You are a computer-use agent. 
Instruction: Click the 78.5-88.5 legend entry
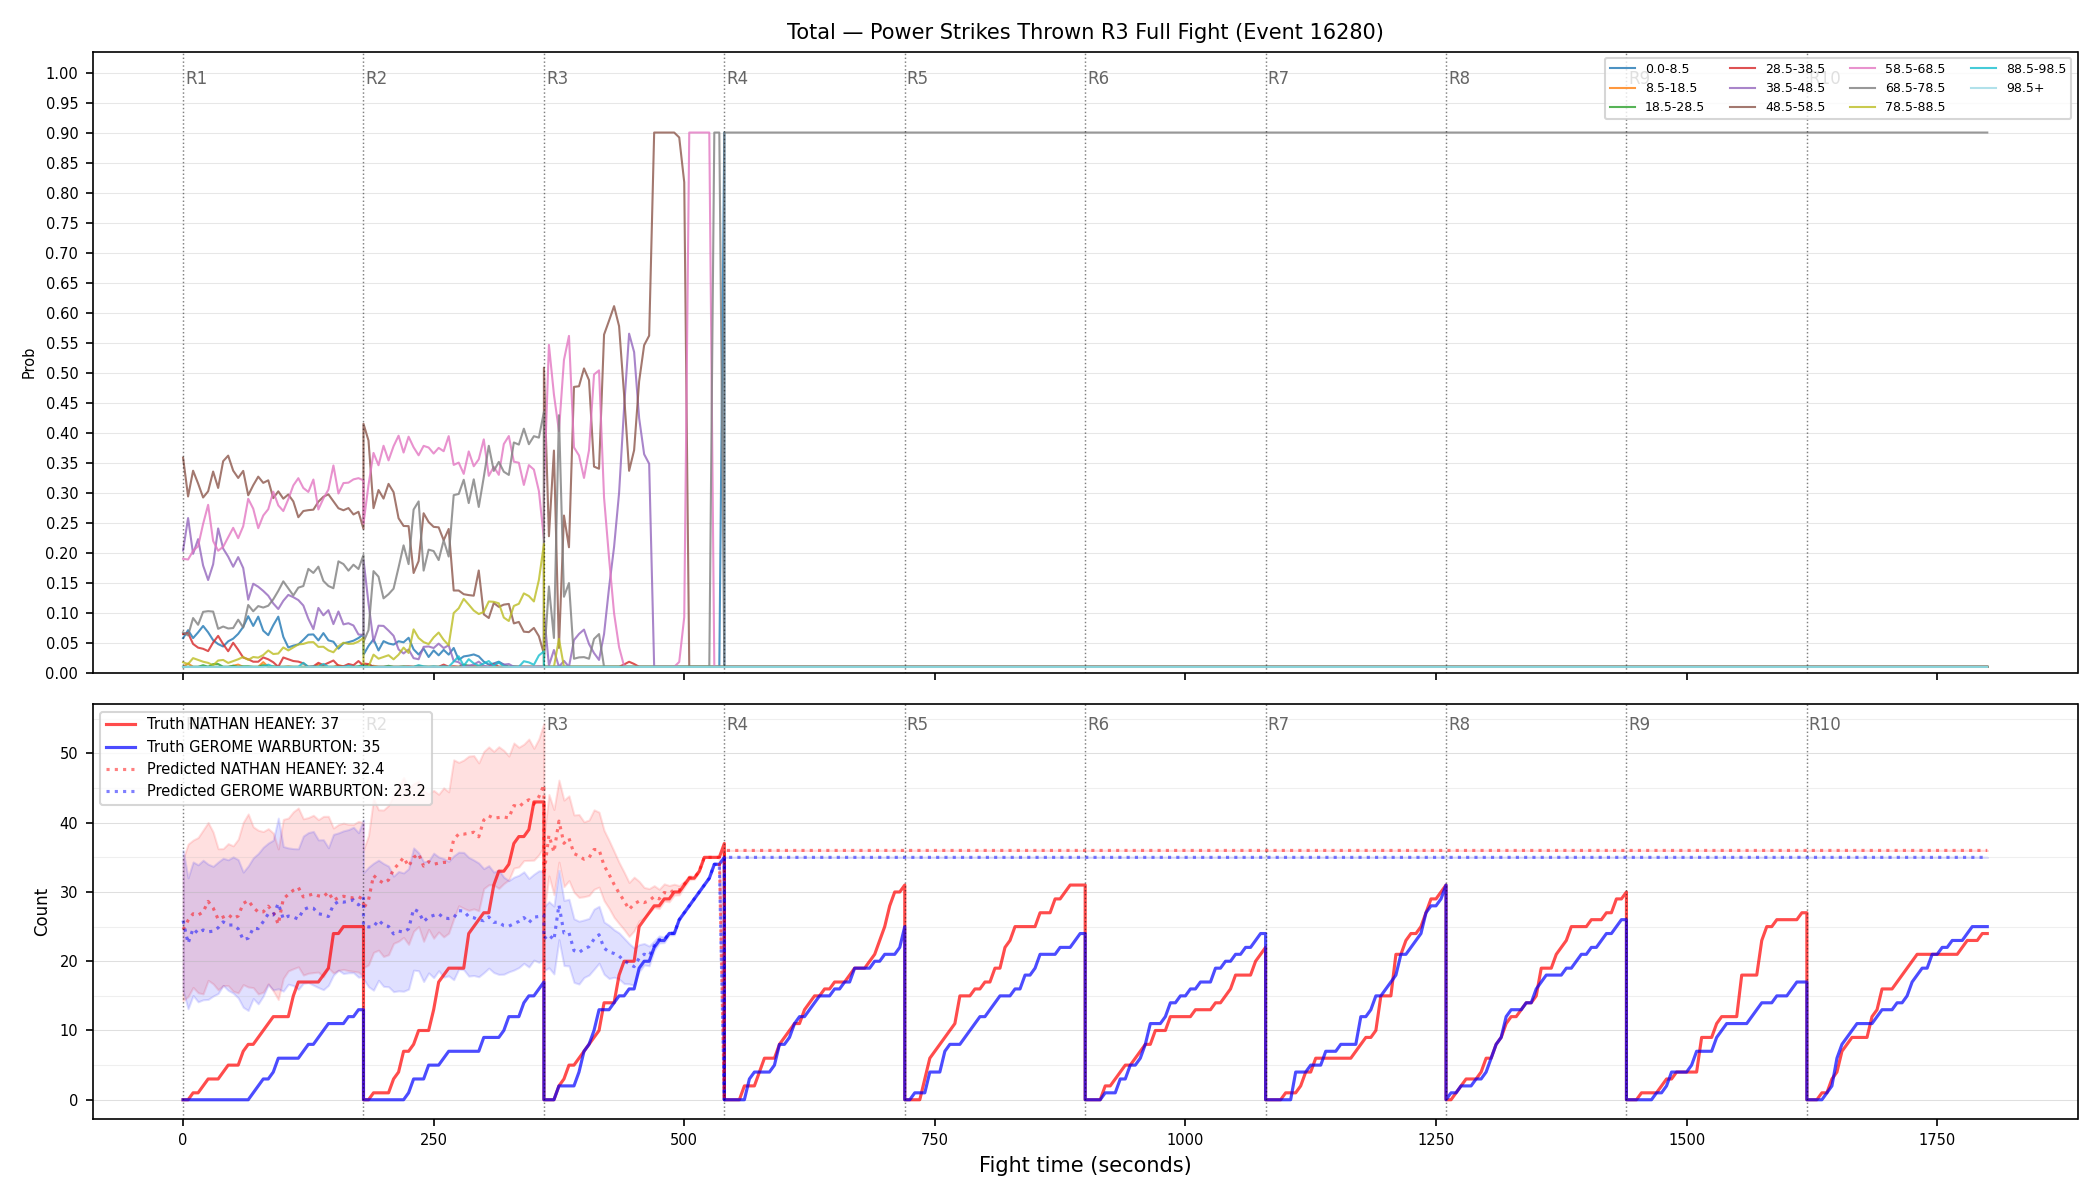(1897, 107)
